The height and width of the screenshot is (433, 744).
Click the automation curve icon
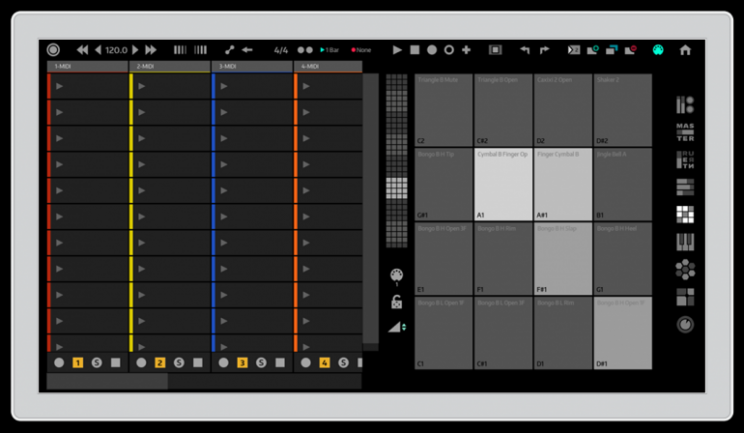(230, 50)
